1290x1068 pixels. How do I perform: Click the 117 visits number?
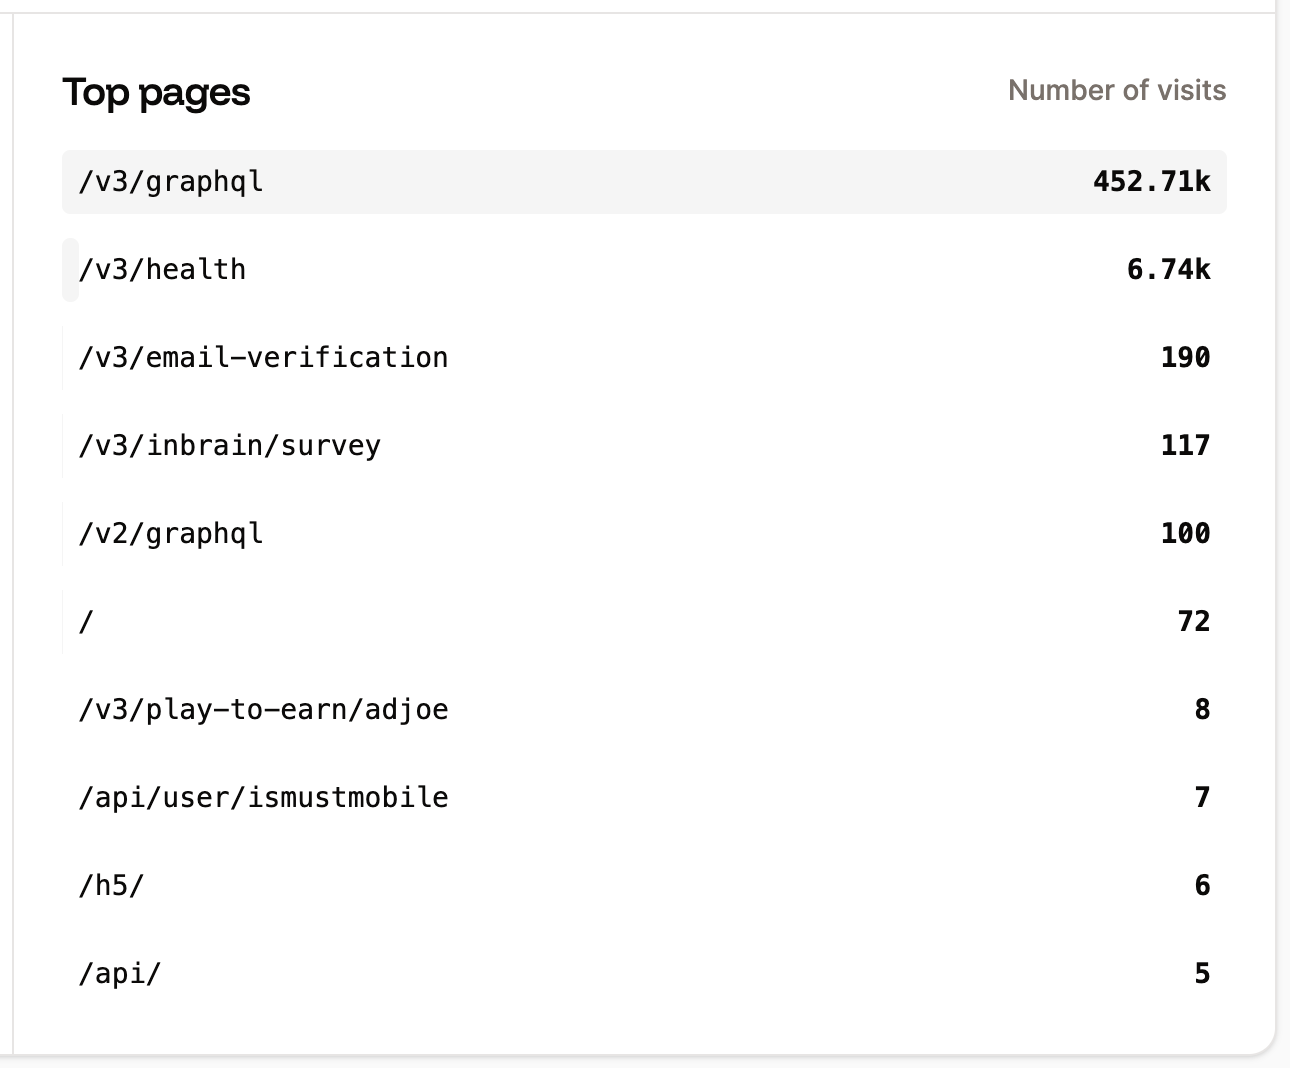pyautogui.click(x=1185, y=445)
